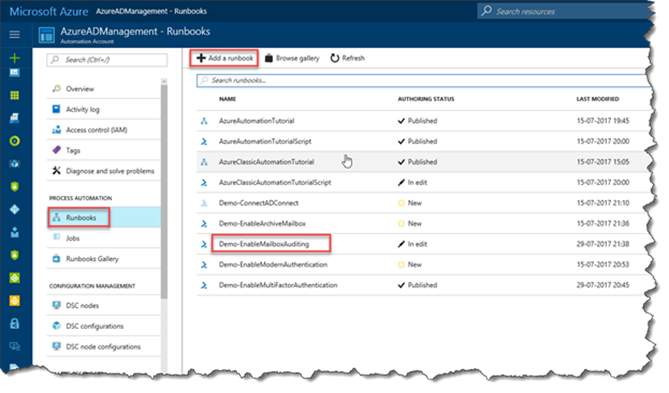Open the hamburger menu in left rail
The width and height of the screenshot is (669, 393).
tap(15, 34)
